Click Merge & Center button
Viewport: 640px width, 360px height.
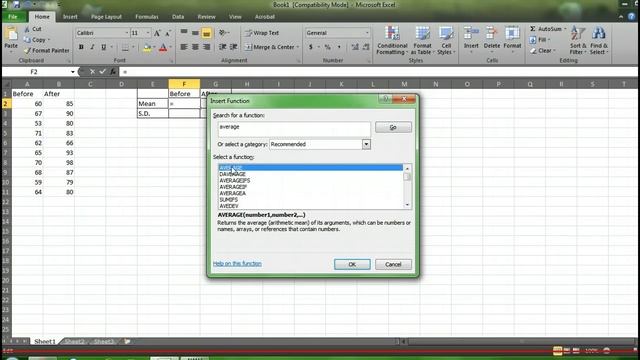(x=270, y=47)
